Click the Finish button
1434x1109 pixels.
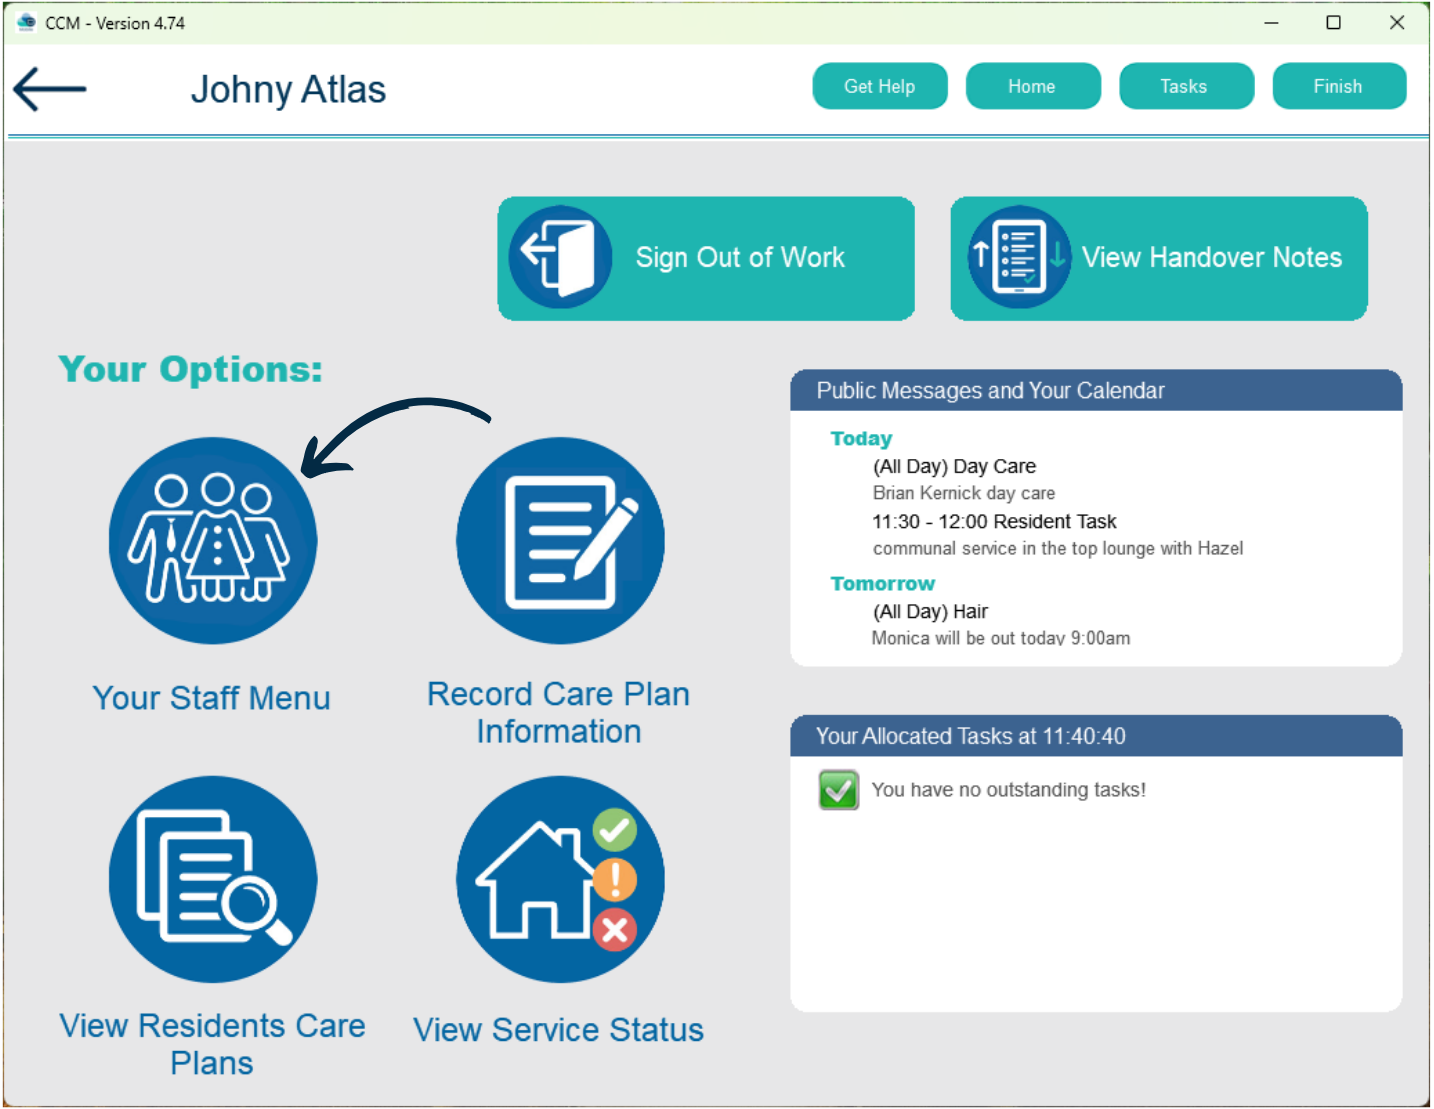(x=1339, y=86)
